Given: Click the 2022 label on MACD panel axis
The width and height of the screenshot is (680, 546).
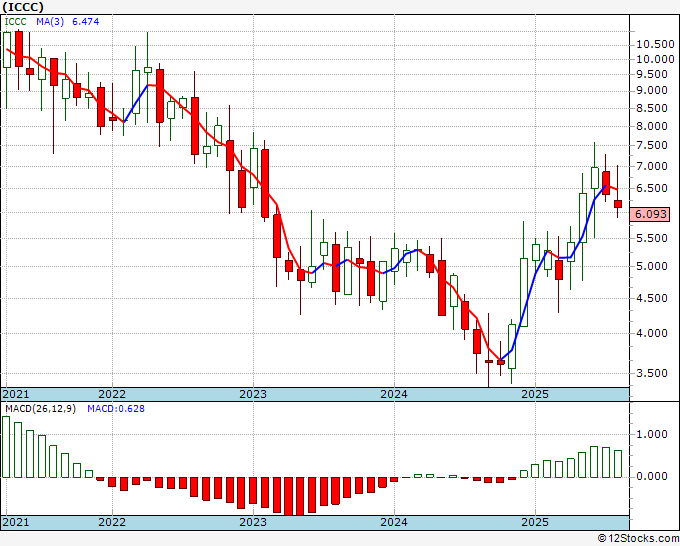Looking at the screenshot, I should click(x=112, y=522).
